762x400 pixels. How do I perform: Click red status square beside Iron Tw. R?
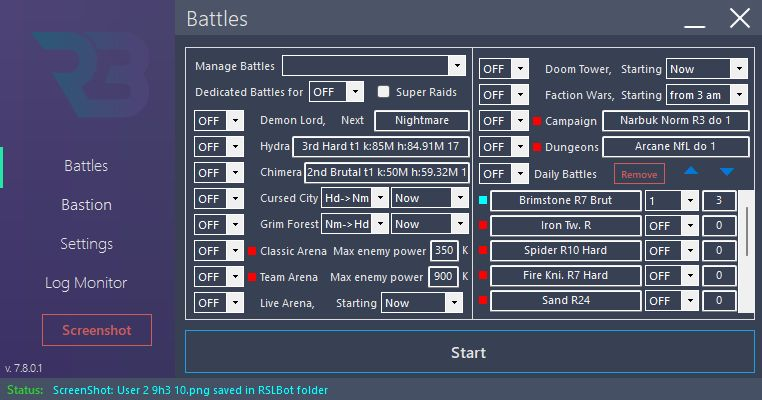483,225
